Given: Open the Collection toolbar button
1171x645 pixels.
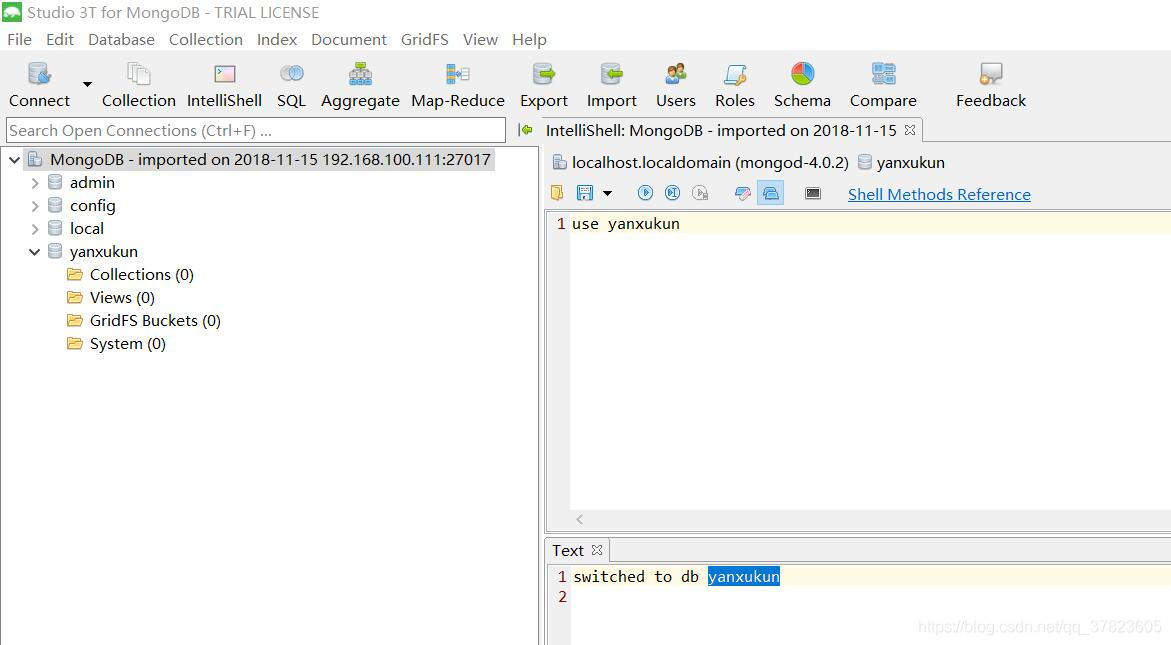Looking at the screenshot, I should click(x=139, y=86).
